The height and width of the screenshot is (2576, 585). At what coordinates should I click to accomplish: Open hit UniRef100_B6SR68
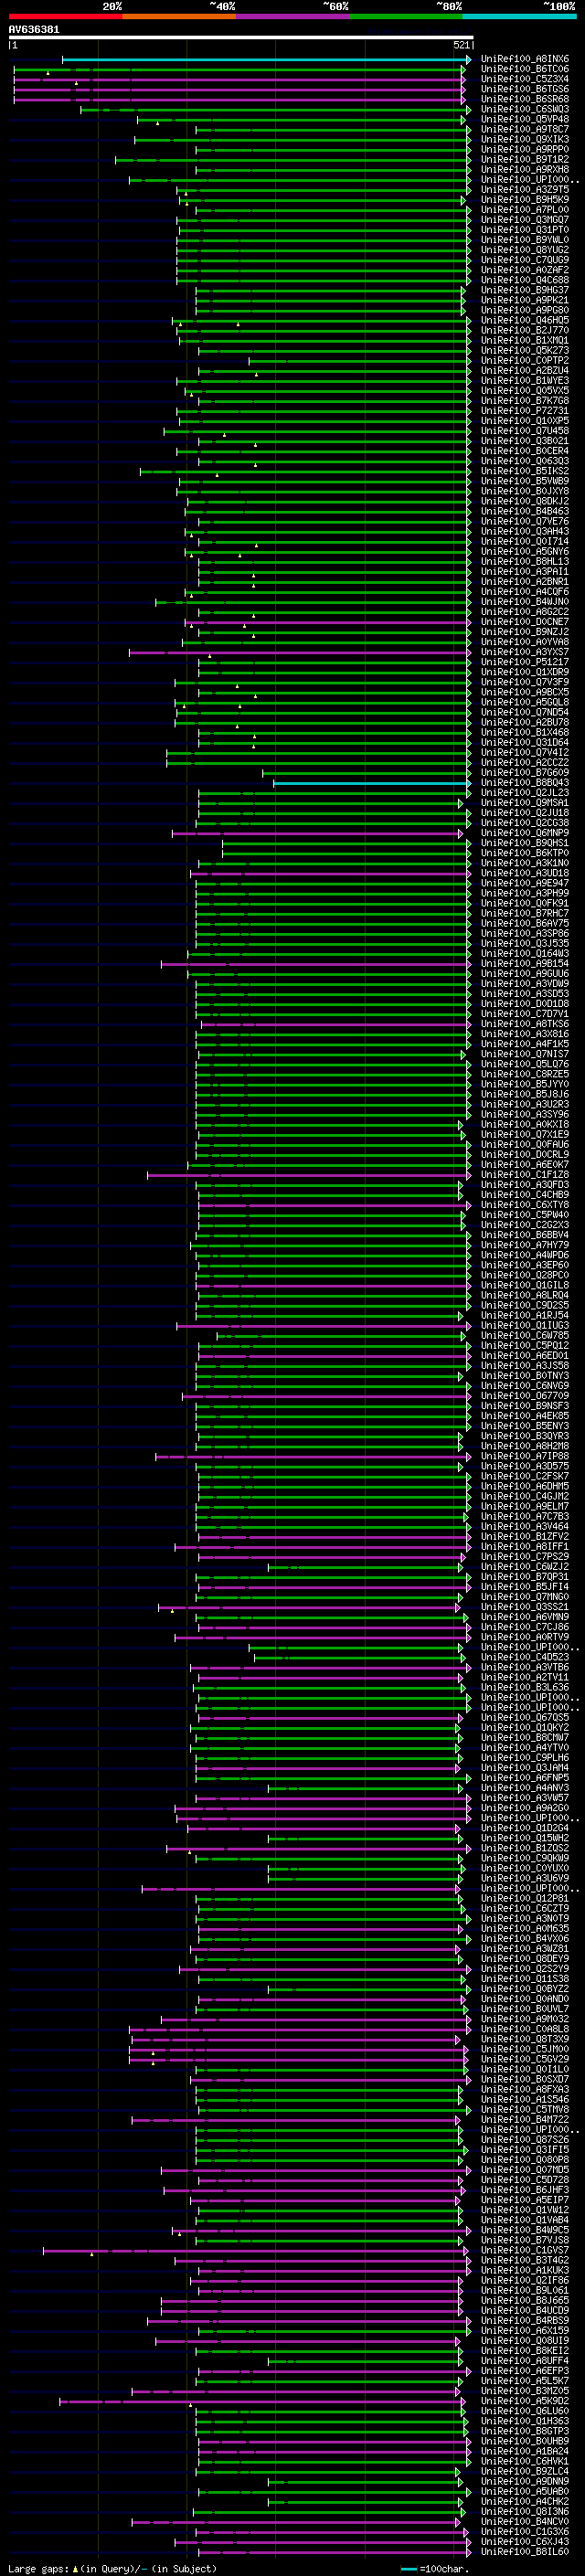tap(524, 100)
